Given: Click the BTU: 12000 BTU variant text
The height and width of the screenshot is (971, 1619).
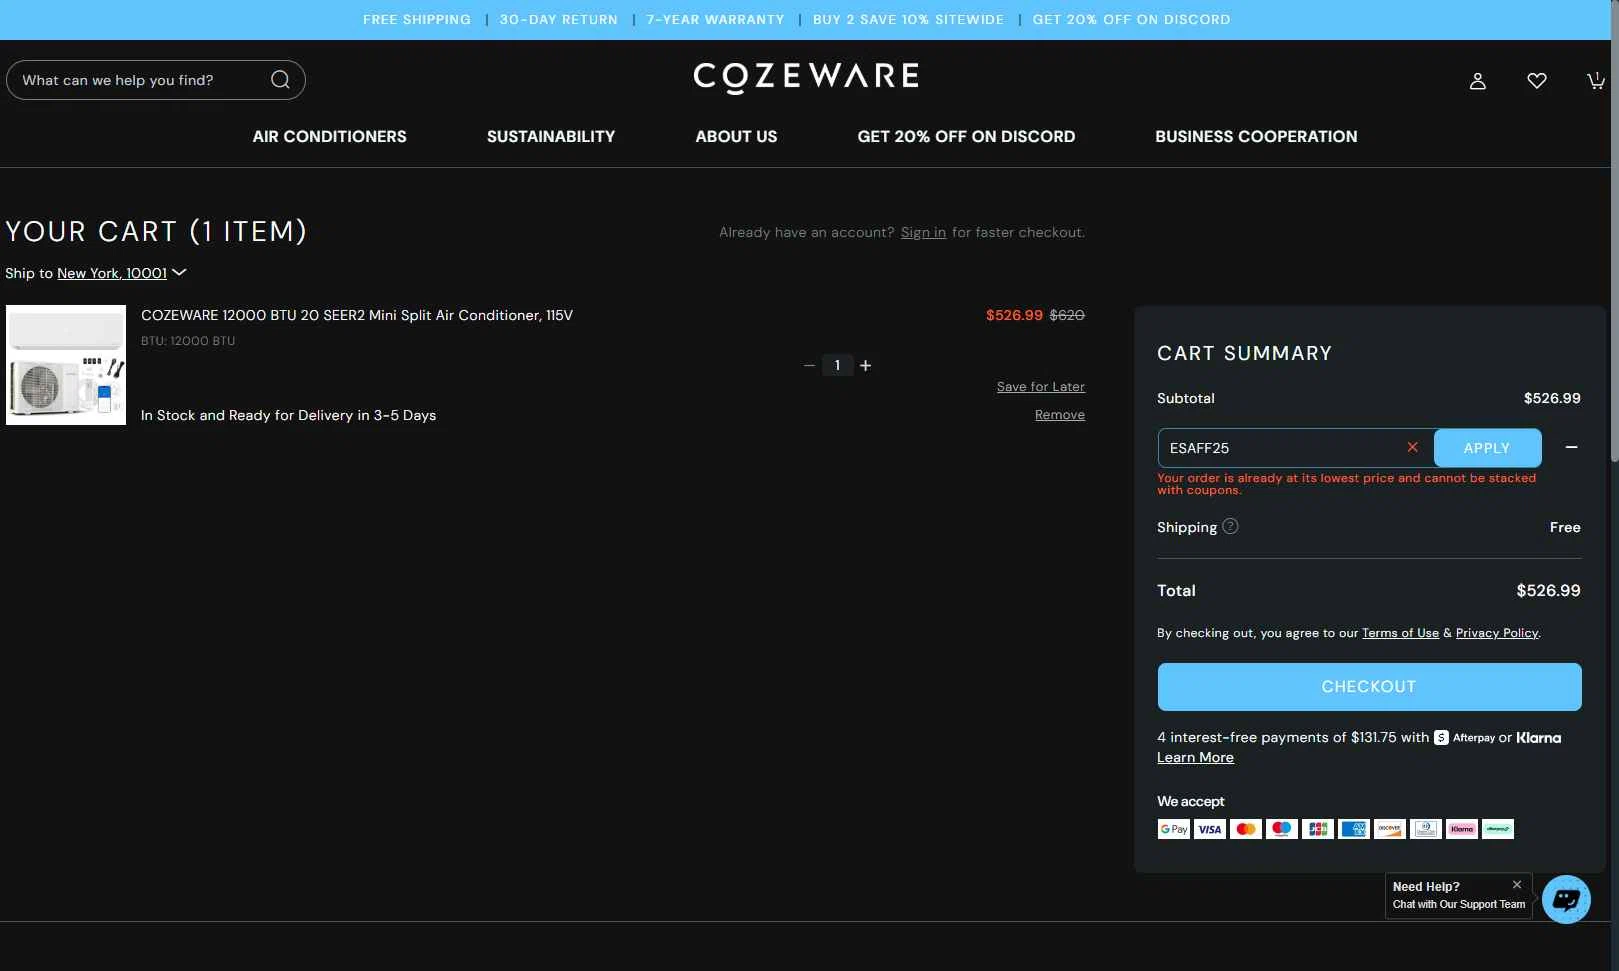Looking at the screenshot, I should [188, 341].
